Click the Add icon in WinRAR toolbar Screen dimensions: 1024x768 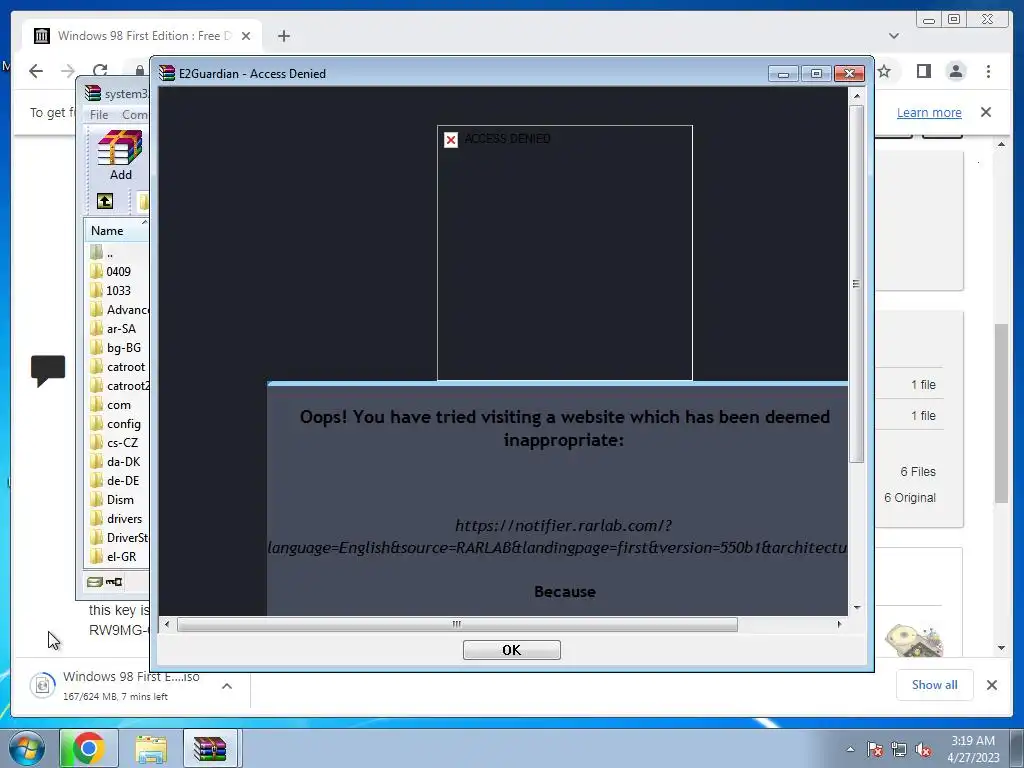pyautogui.click(x=120, y=155)
